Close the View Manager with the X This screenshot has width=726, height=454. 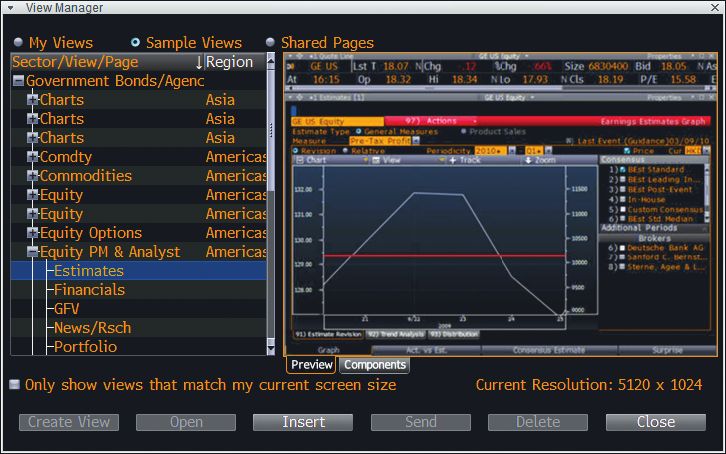(714, 7)
